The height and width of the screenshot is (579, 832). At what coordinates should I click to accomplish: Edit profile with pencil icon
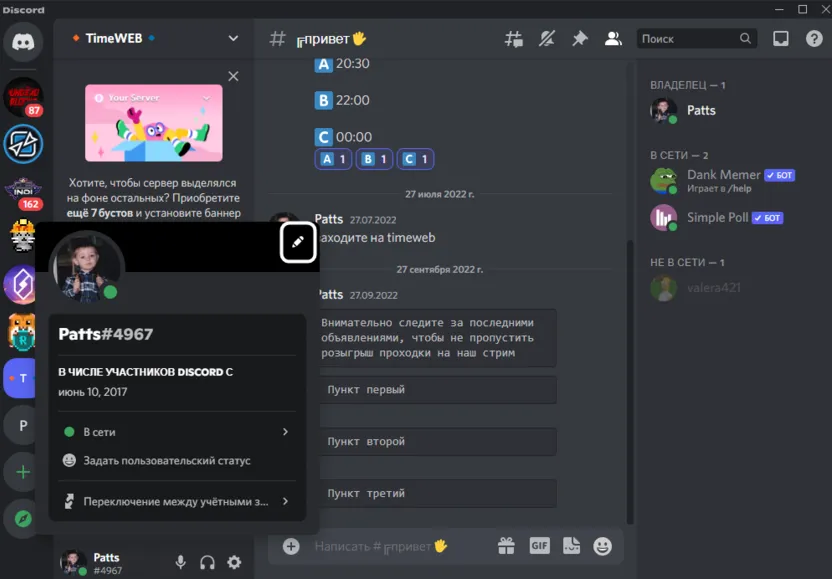click(x=298, y=243)
